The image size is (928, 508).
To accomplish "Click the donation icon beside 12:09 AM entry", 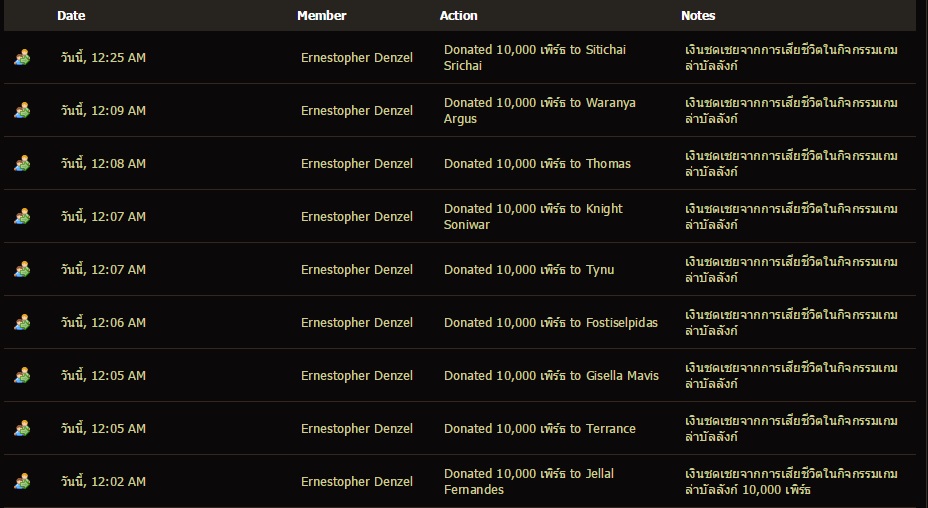I will pyautogui.click(x=22, y=110).
